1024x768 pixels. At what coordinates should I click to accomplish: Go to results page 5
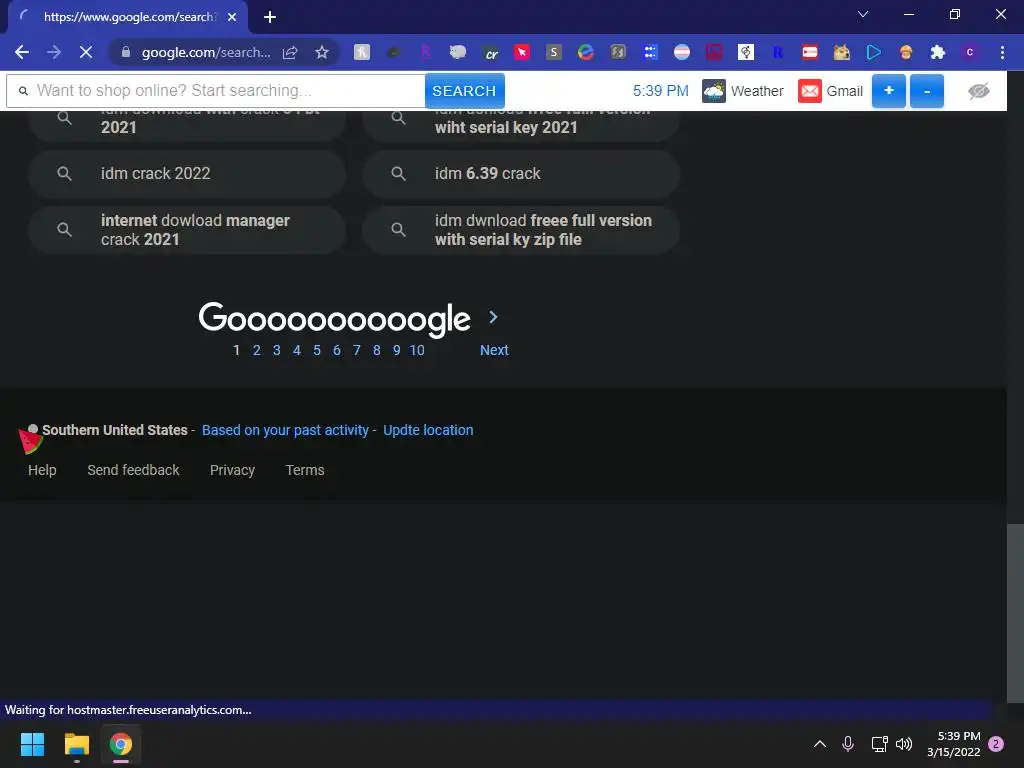[317, 350]
